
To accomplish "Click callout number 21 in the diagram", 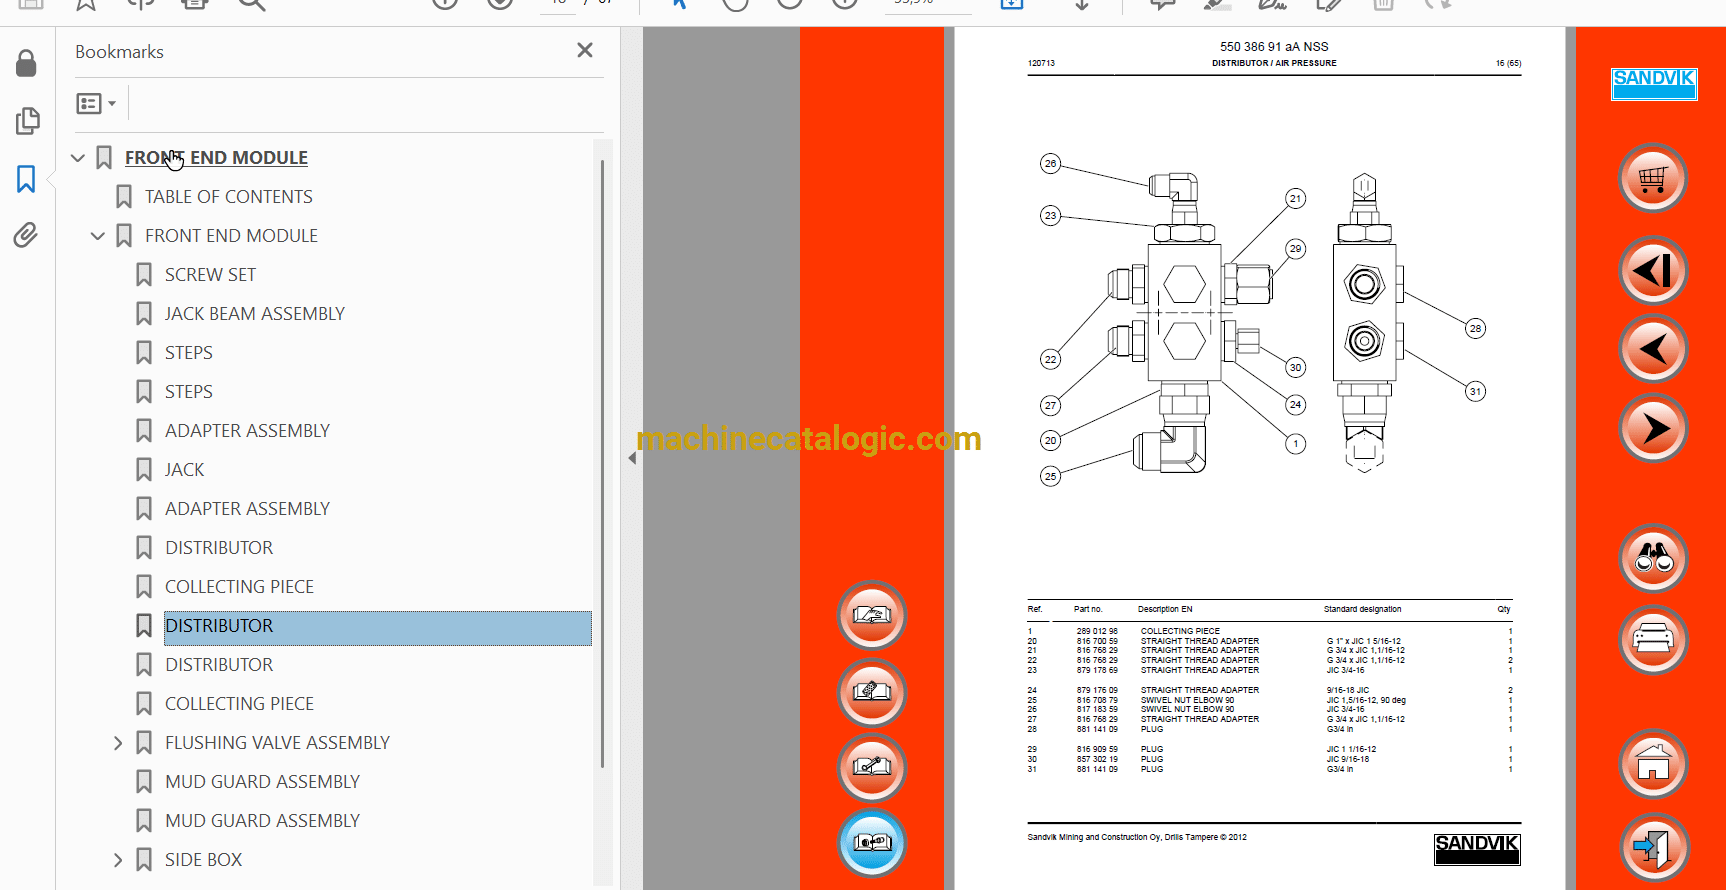I will point(1296,199).
